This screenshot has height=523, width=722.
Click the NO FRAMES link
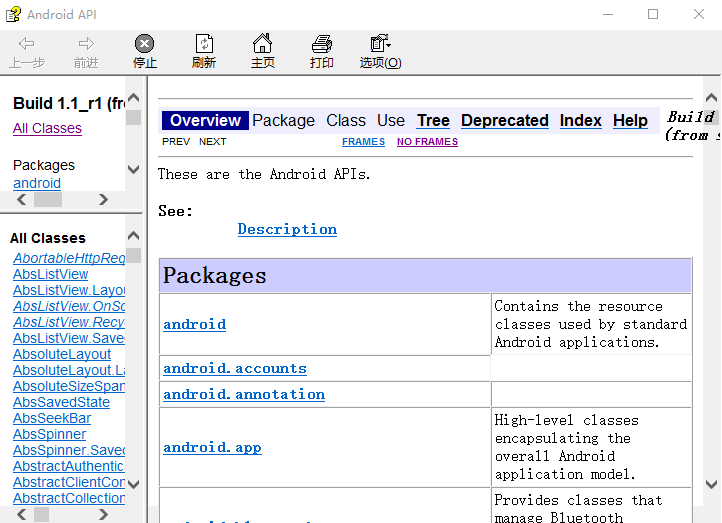427,142
